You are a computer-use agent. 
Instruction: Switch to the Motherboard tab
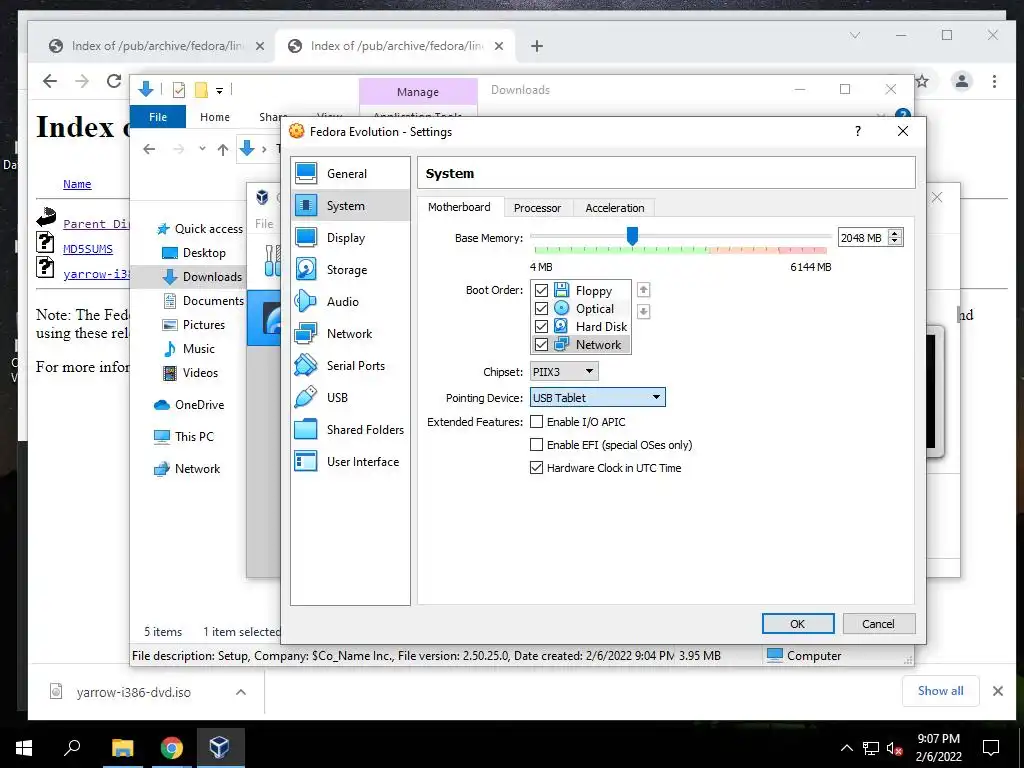pos(459,207)
